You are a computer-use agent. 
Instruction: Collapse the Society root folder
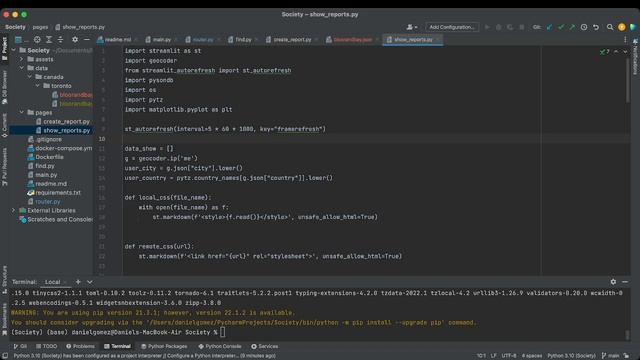14,50
